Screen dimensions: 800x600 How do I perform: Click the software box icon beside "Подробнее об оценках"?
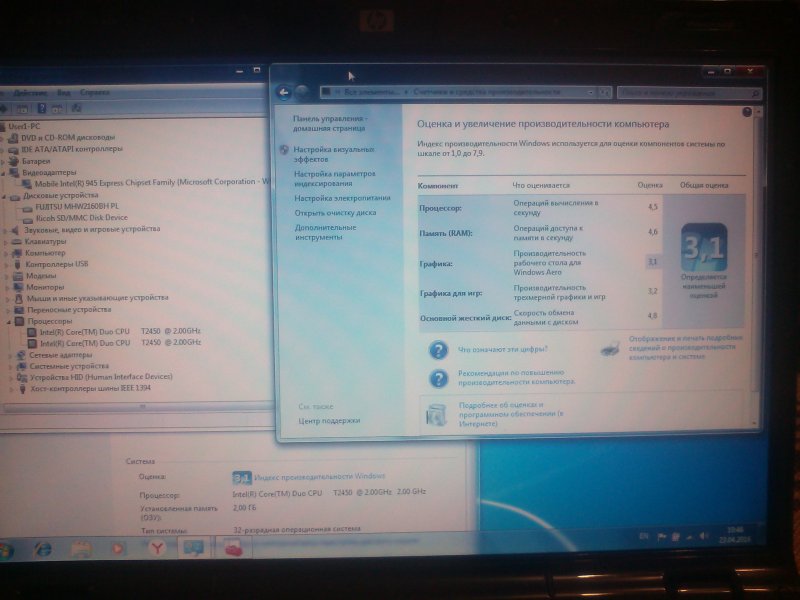pos(437,415)
